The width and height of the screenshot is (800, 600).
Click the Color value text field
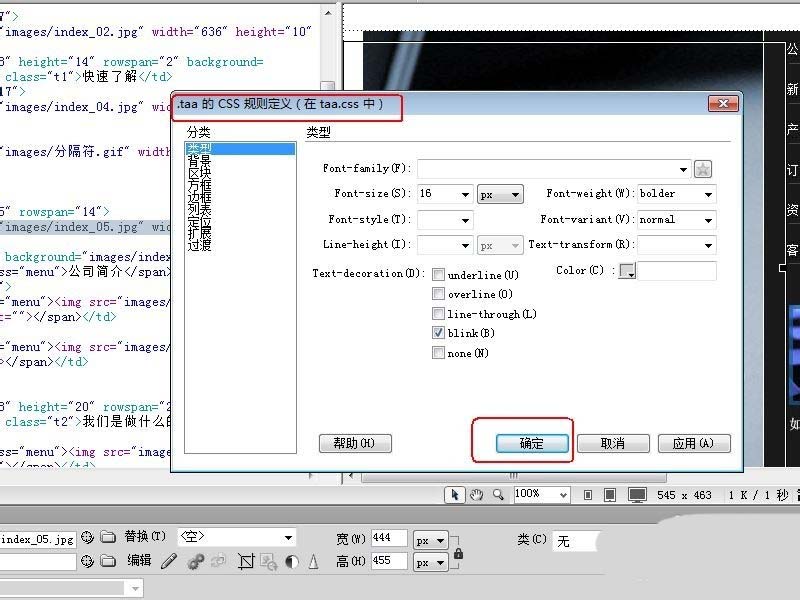[677, 271]
